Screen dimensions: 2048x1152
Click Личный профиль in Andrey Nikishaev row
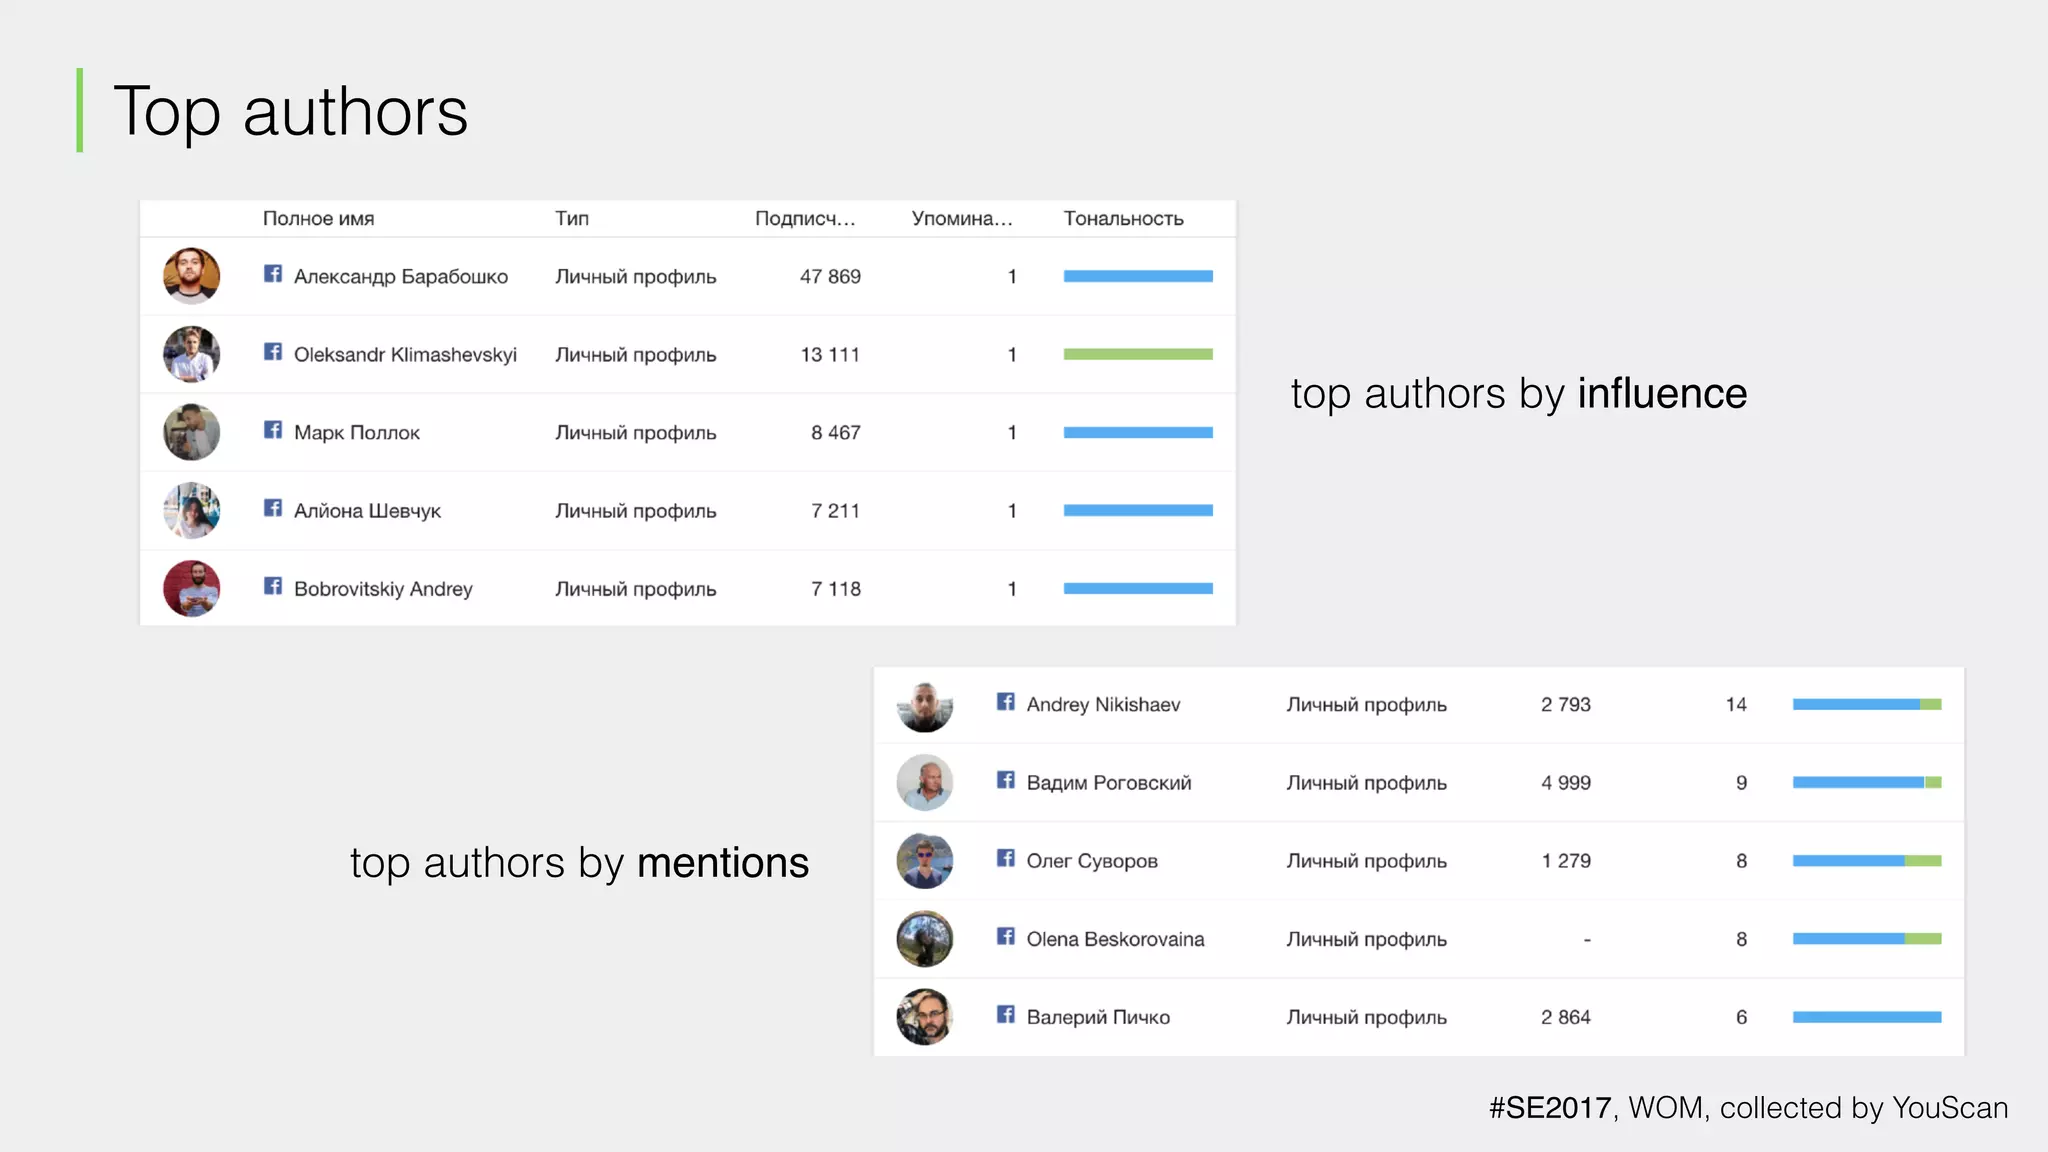pos(1367,705)
